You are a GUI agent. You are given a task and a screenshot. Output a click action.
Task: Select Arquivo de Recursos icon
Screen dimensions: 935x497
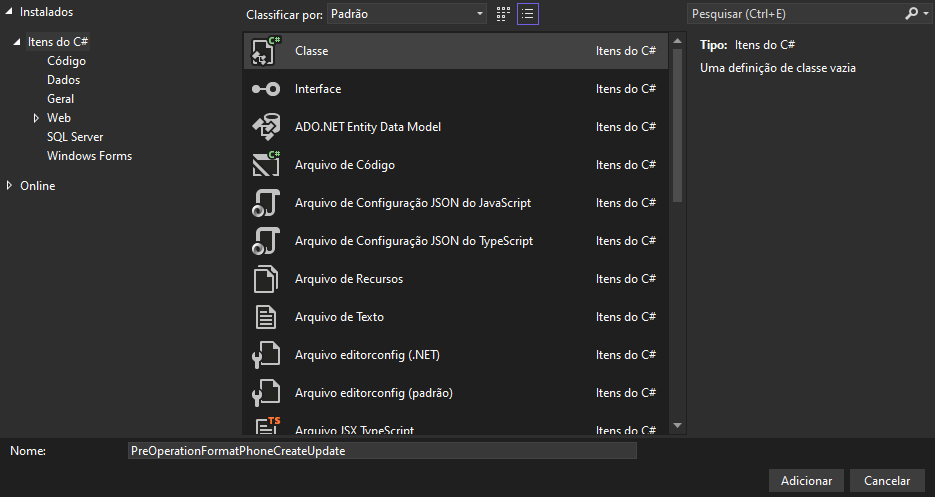pyautogui.click(x=265, y=279)
